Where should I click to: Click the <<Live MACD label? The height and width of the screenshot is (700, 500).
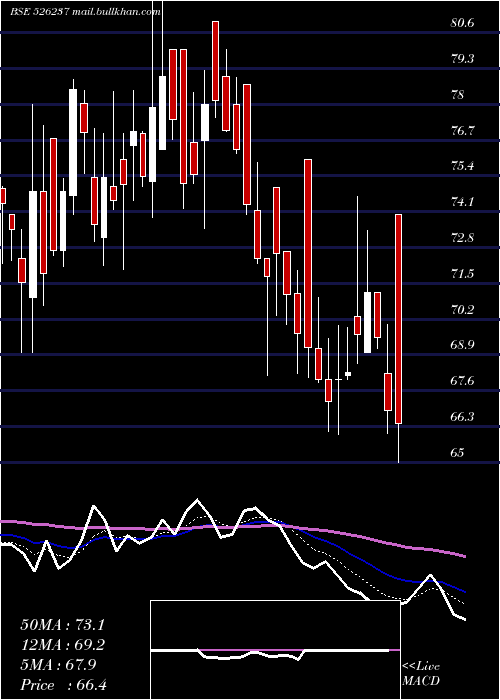point(421,673)
